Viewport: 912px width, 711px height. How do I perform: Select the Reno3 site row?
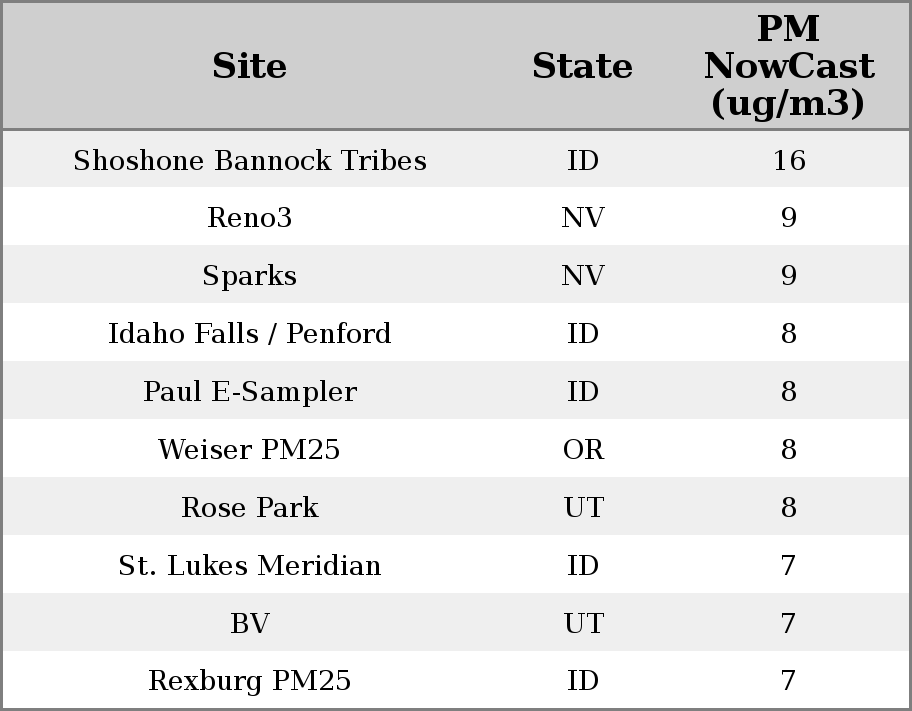click(x=249, y=218)
